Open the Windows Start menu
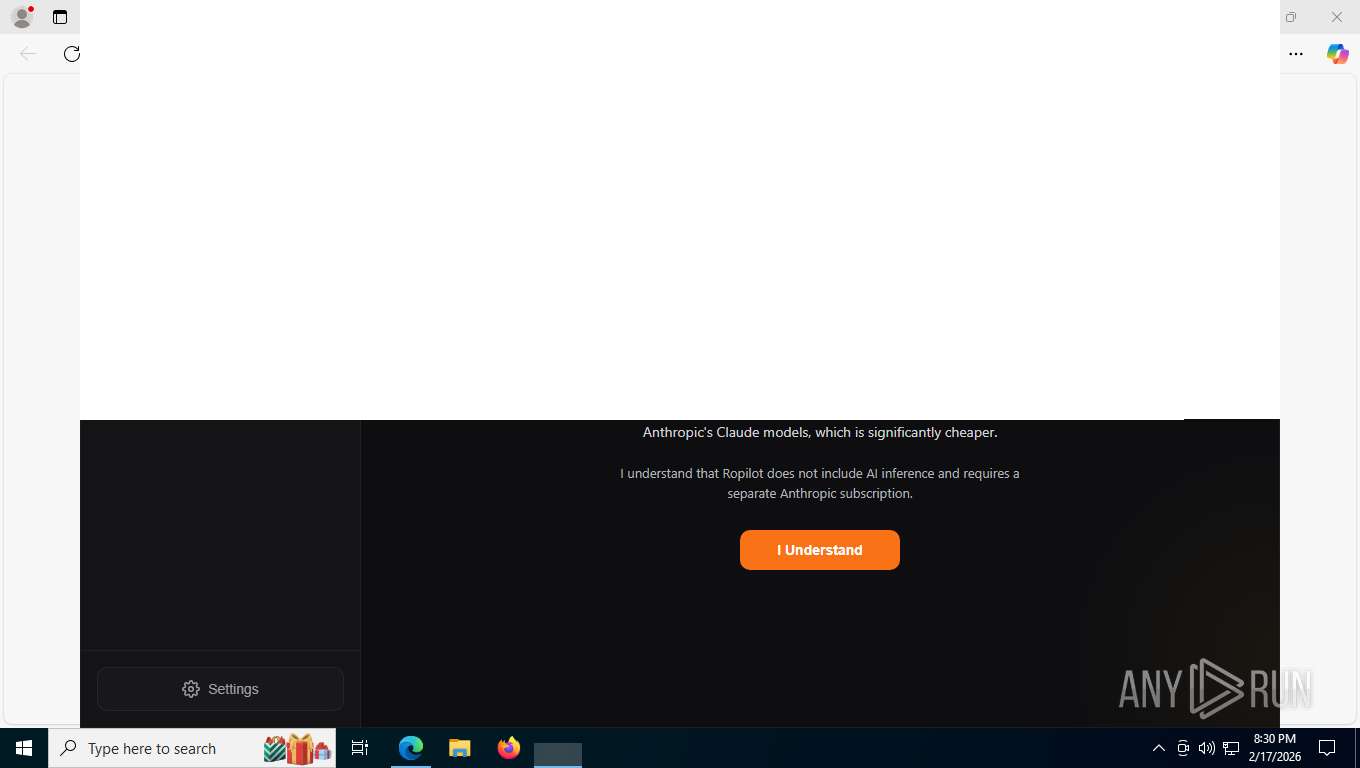The width and height of the screenshot is (1360, 768). [24, 748]
